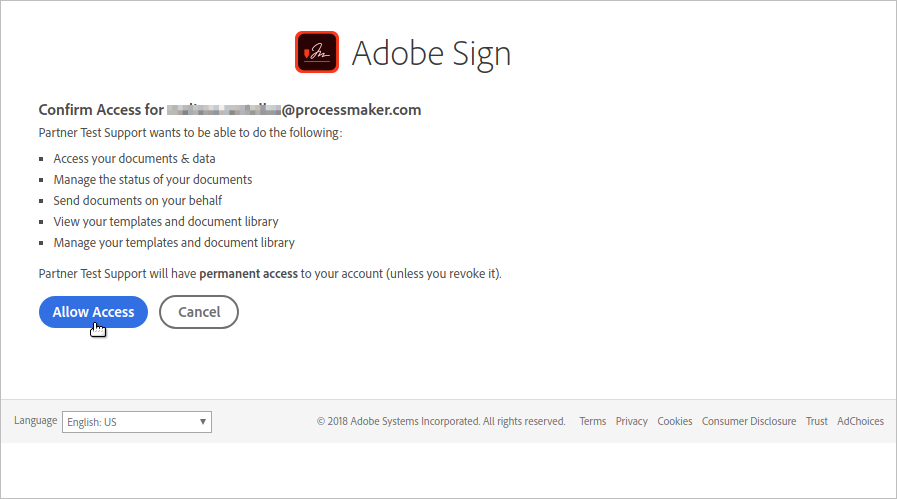Screen dimensions: 897x499
Task: Click "Manage the status of your documents"
Action: pos(152,179)
